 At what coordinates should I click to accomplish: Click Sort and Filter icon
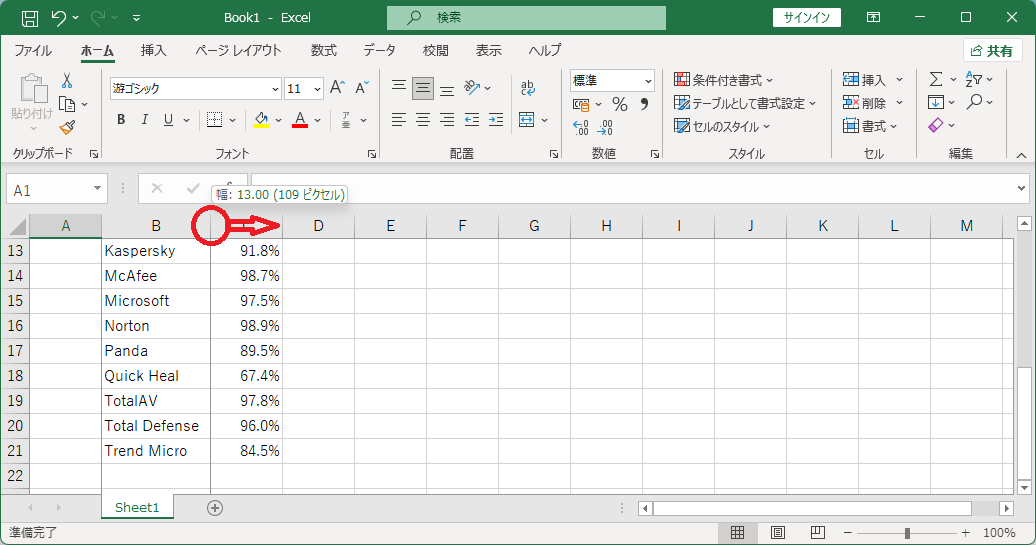(x=974, y=79)
